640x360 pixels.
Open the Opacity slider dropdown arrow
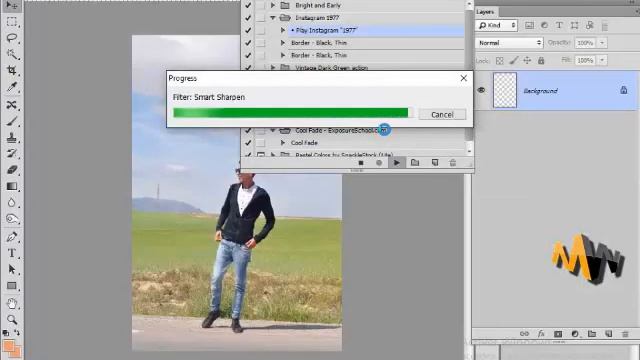coord(602,43)
